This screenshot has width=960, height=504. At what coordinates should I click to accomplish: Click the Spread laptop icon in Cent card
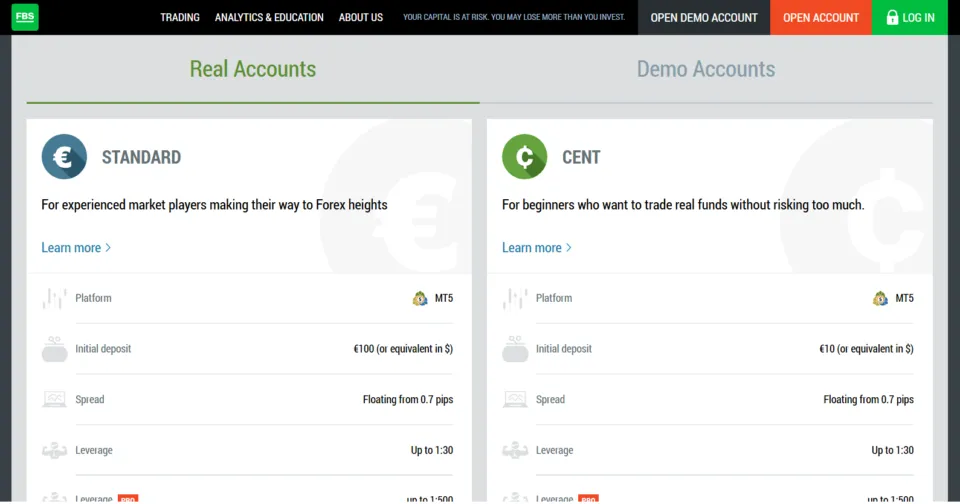pyautogui.click(x=515, y=399)
